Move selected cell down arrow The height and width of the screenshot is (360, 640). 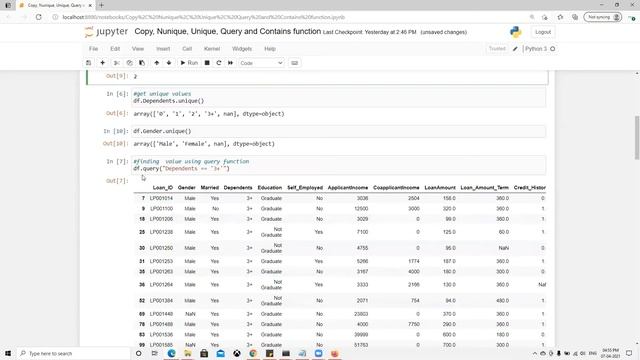169,63
